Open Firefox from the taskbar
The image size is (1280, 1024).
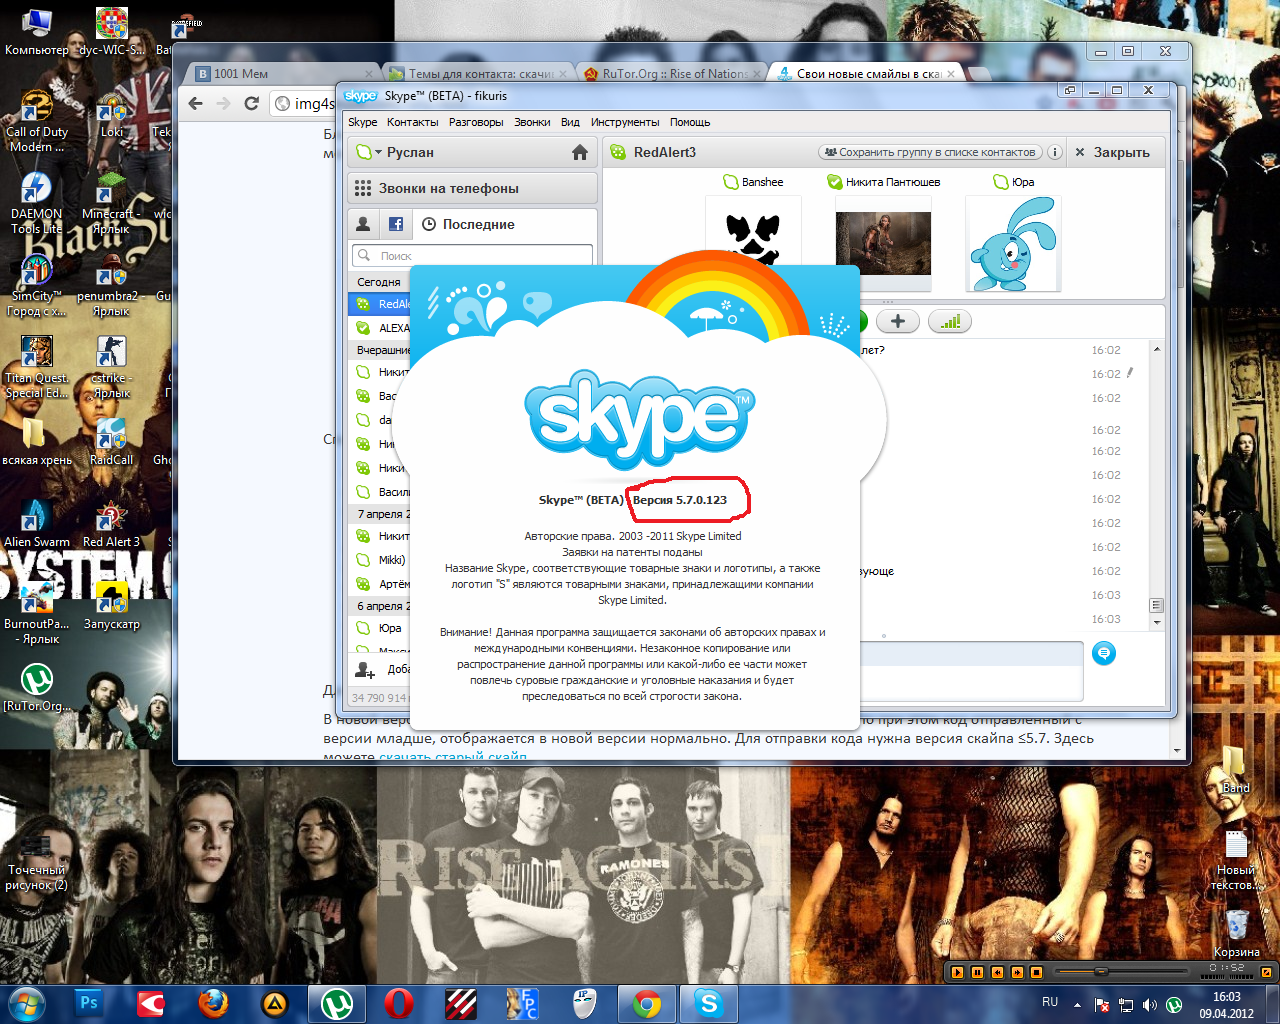point(213,1003)
